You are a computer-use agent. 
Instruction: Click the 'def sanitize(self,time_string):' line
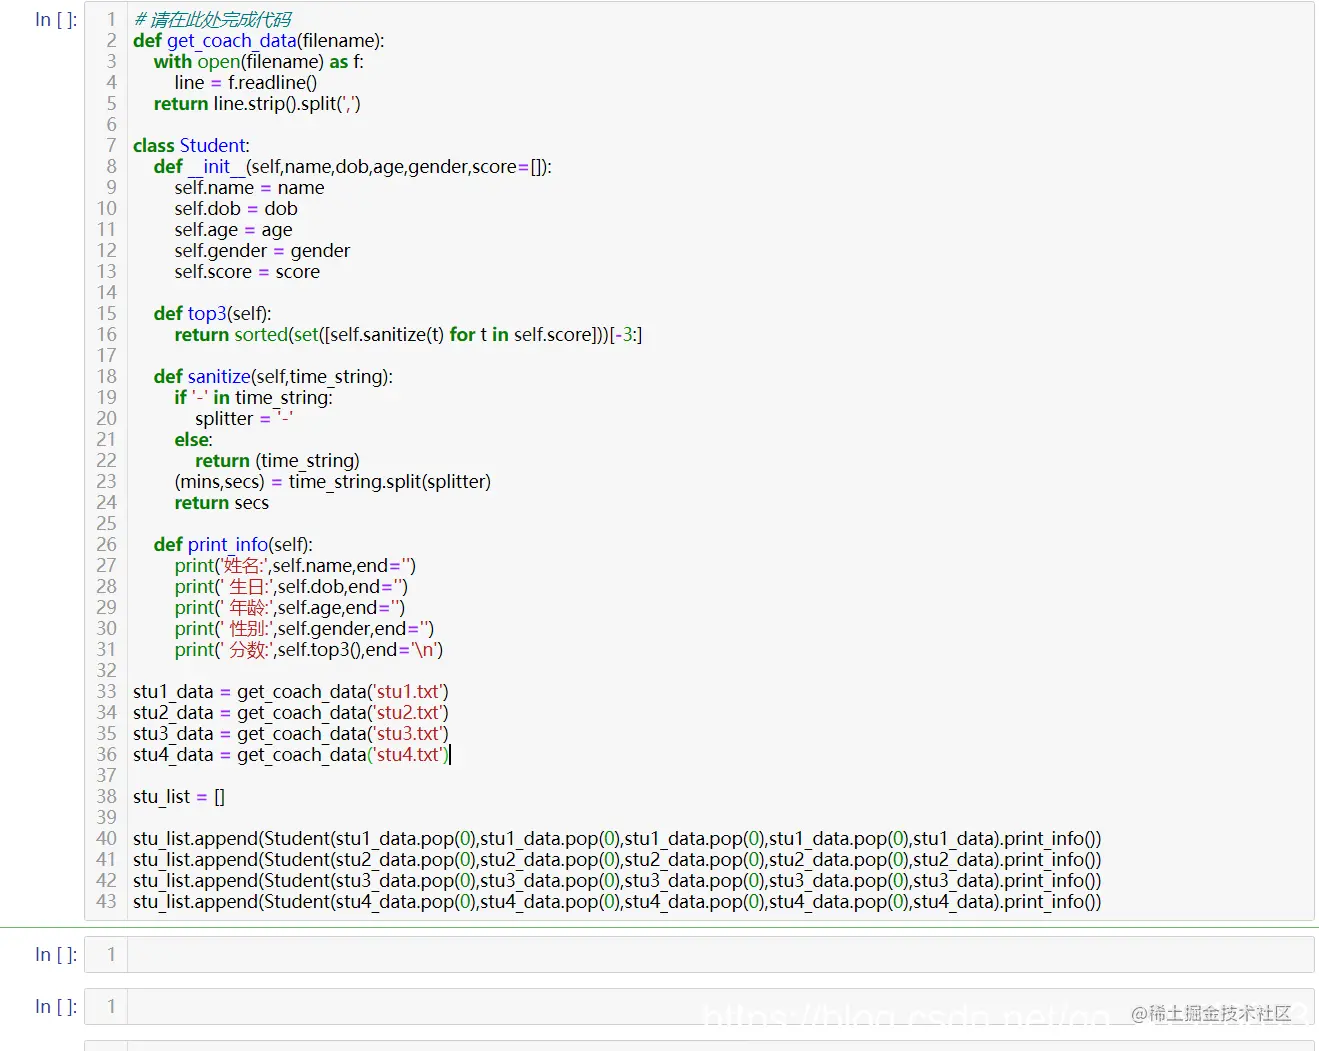(x=273, y=376)
